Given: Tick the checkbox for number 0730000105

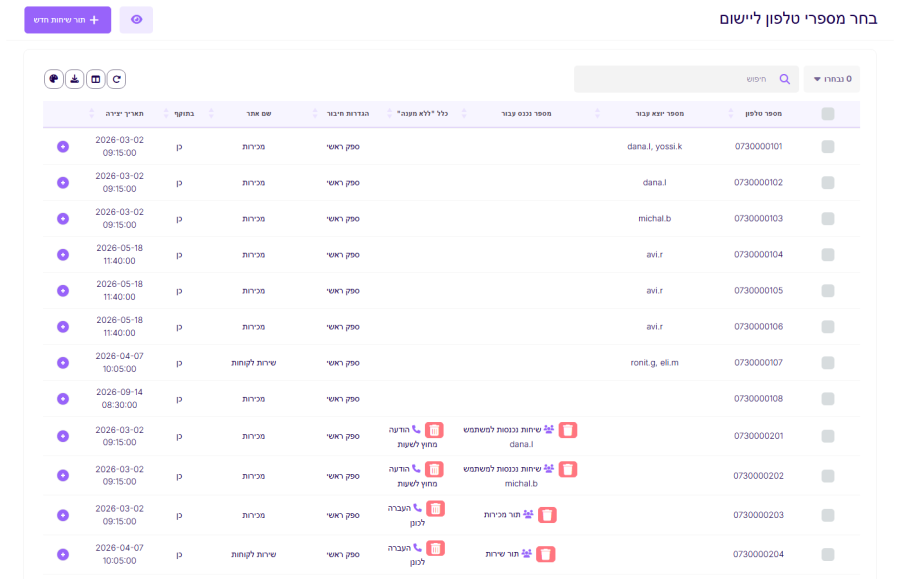Looking at the screenshot, I should pyautogui.click(x=828, y=291).
